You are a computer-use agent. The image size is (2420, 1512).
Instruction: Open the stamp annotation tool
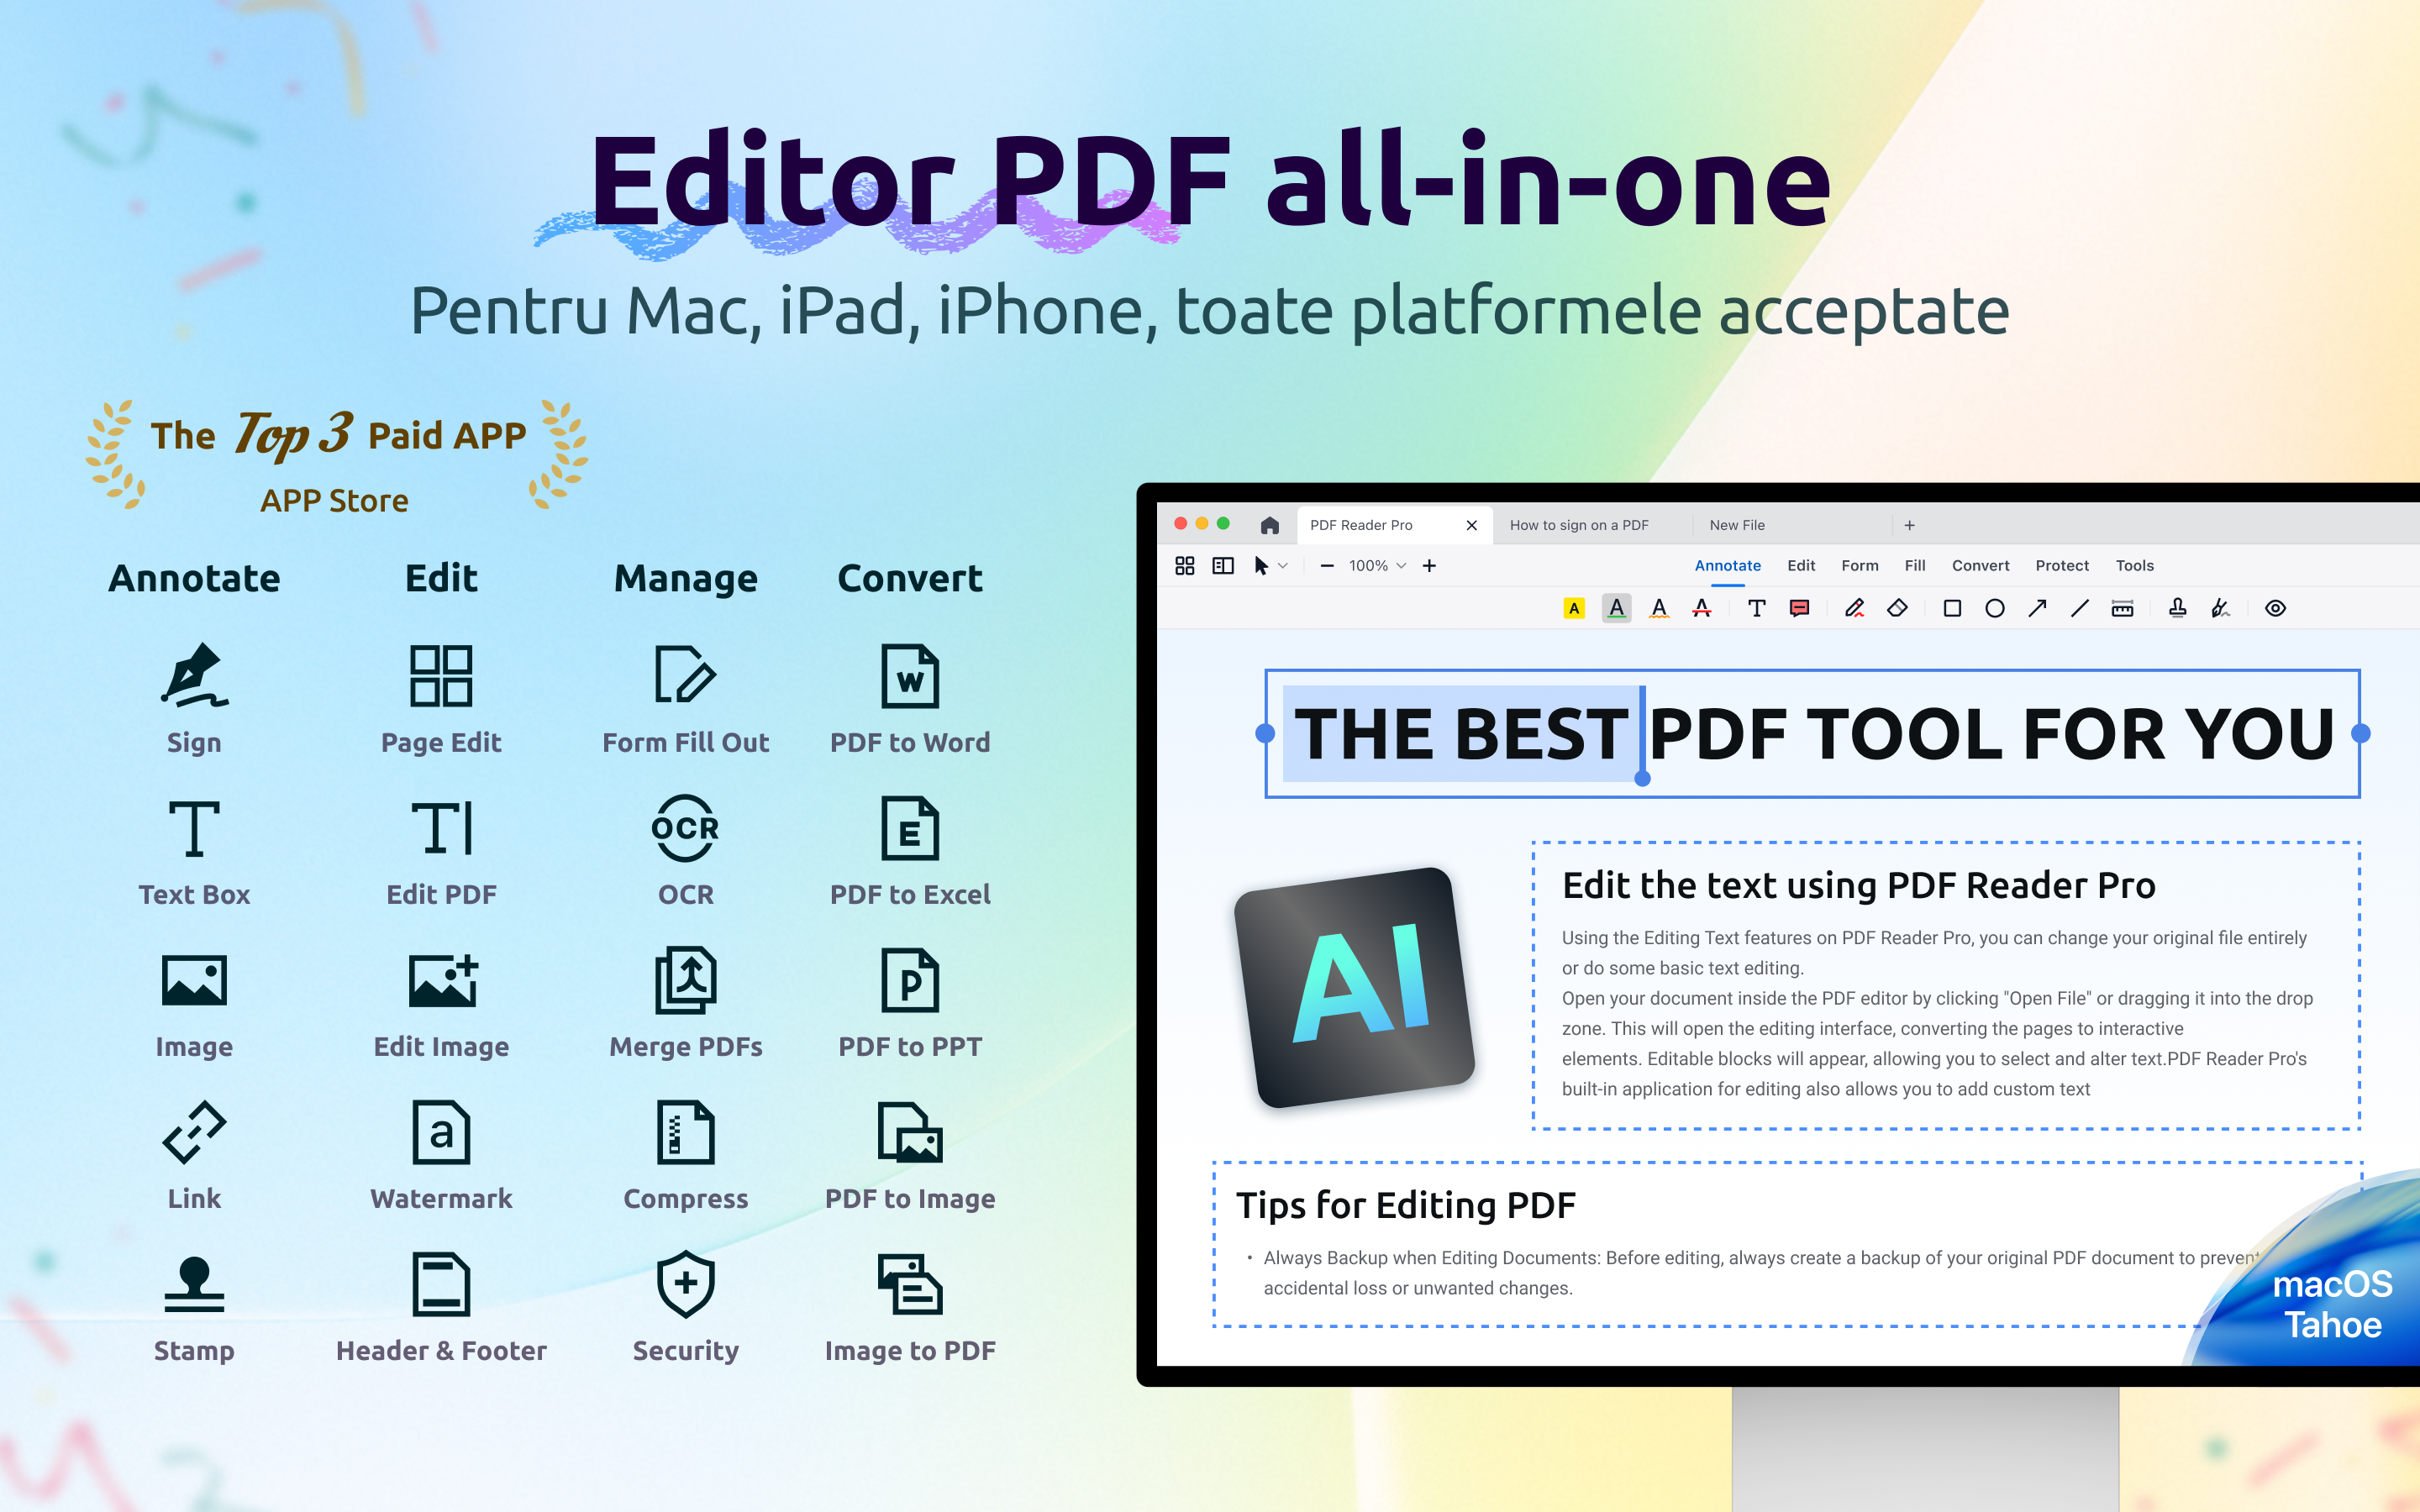[x=2177, y=608]
